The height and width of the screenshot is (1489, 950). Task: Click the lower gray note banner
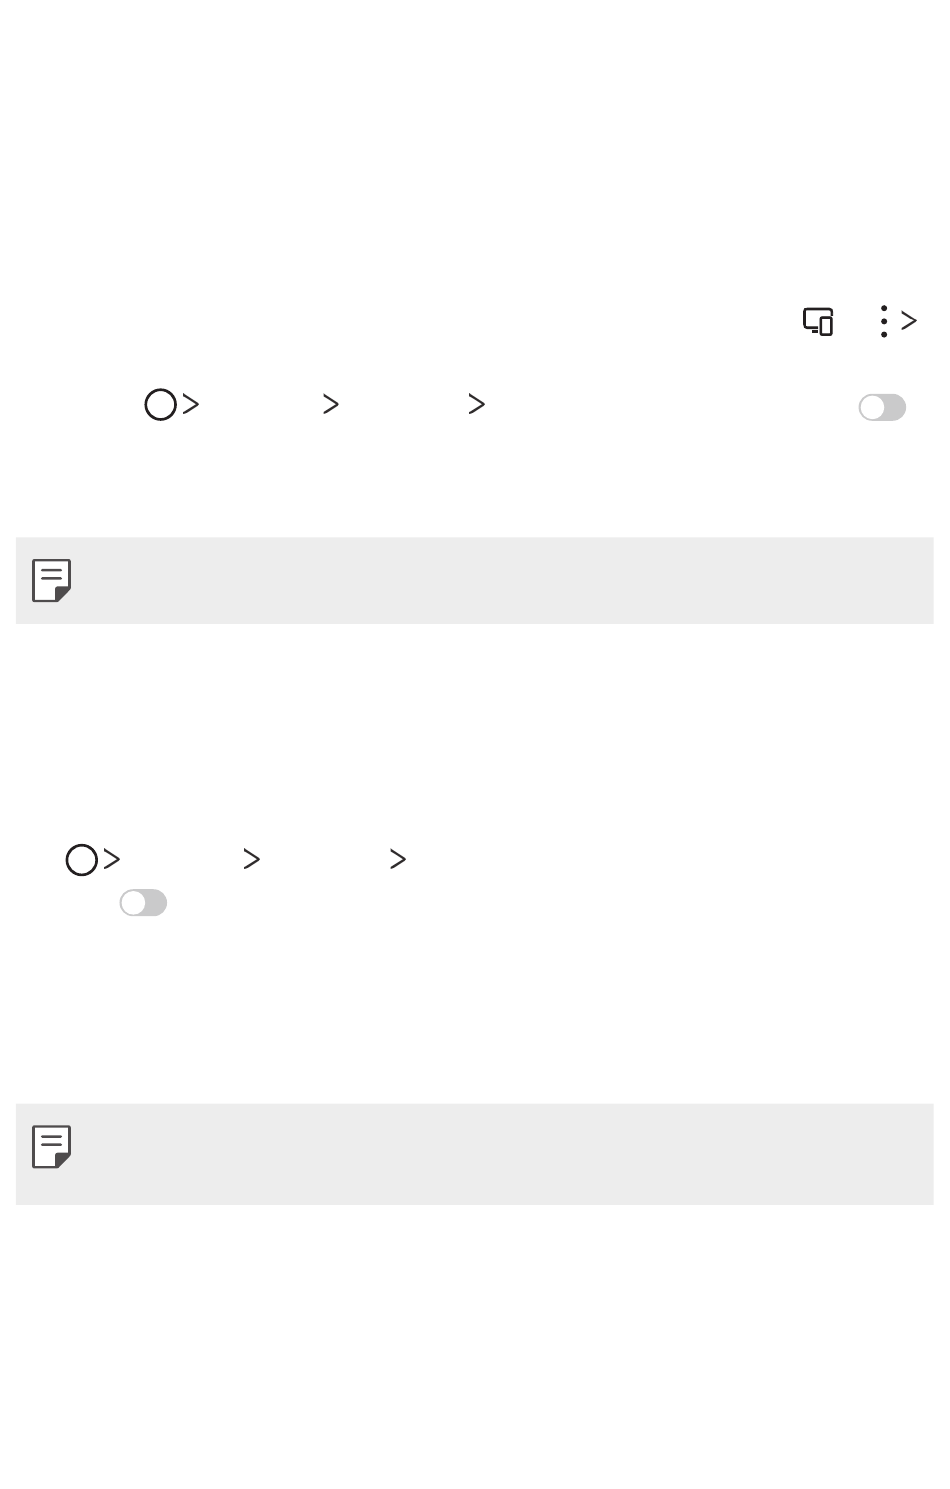coord(475,1154)
